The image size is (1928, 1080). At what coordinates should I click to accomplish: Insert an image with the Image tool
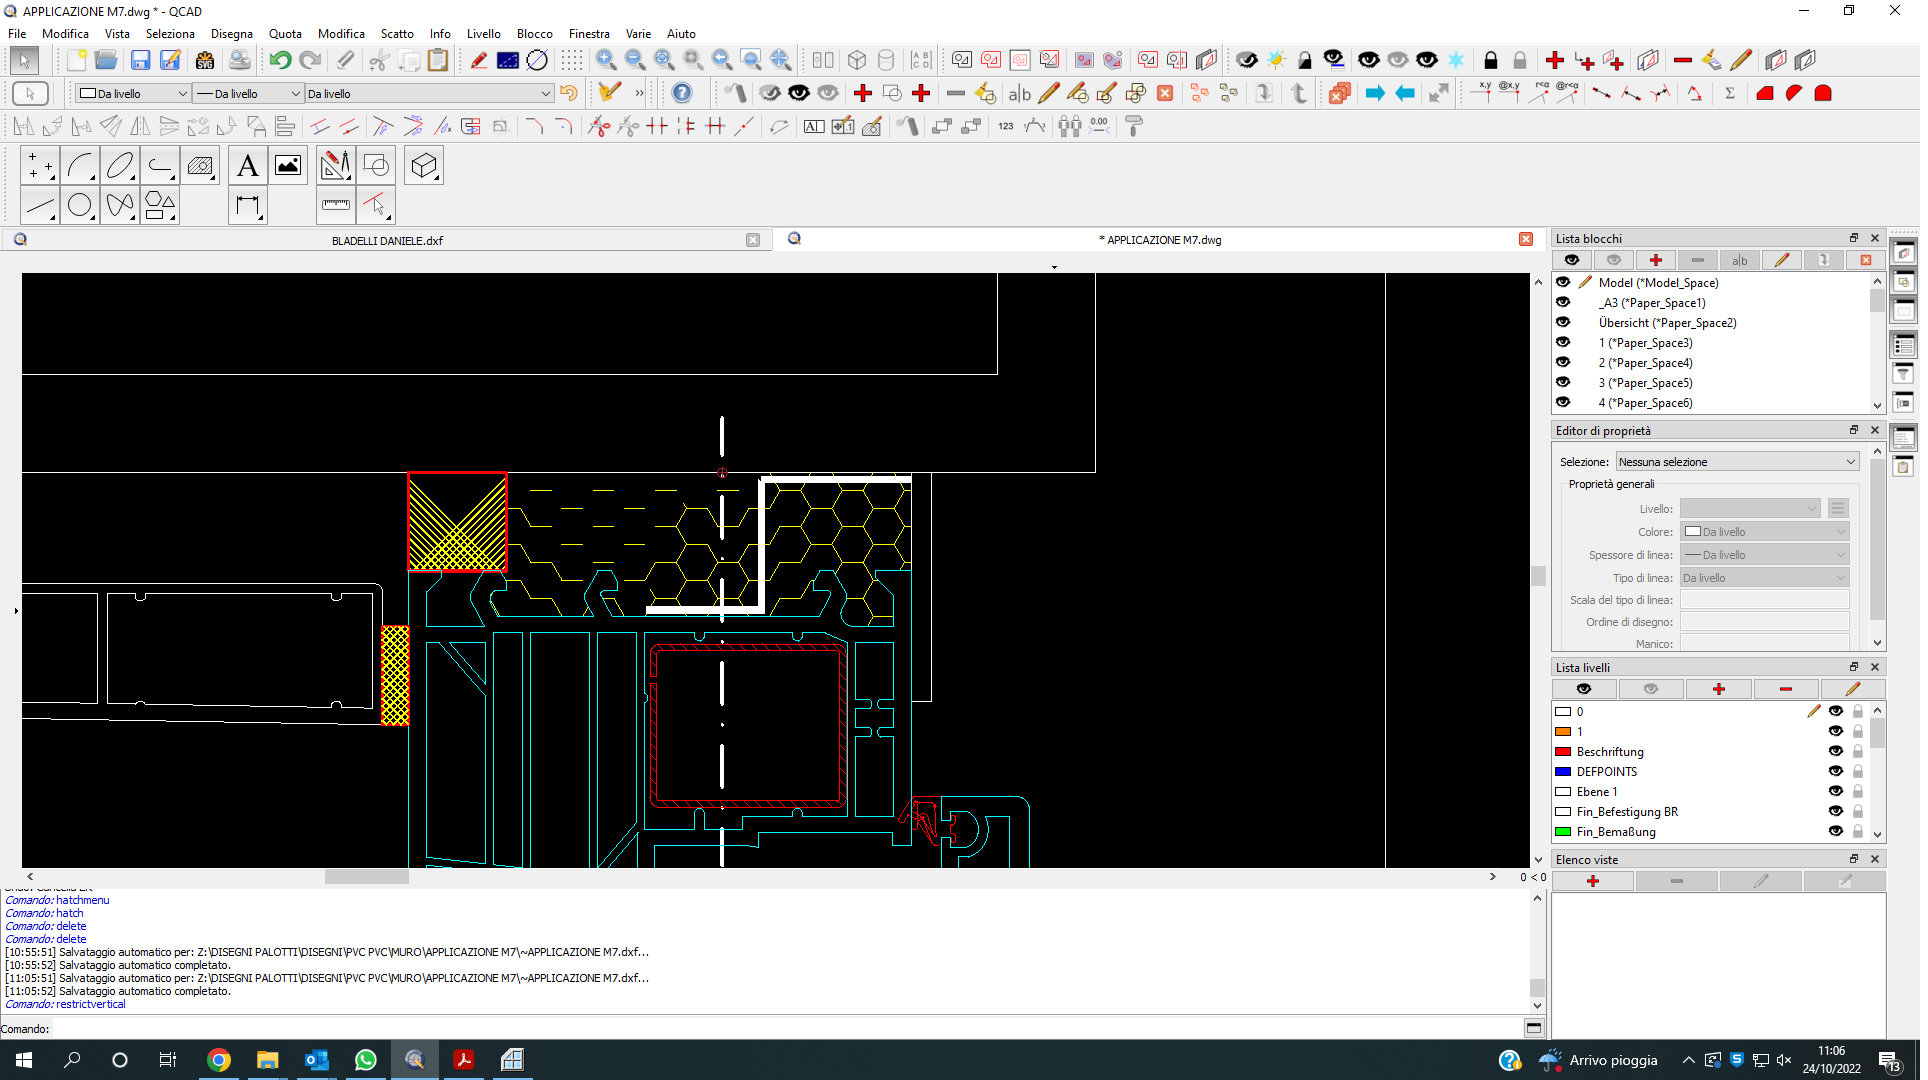[288, 166]
